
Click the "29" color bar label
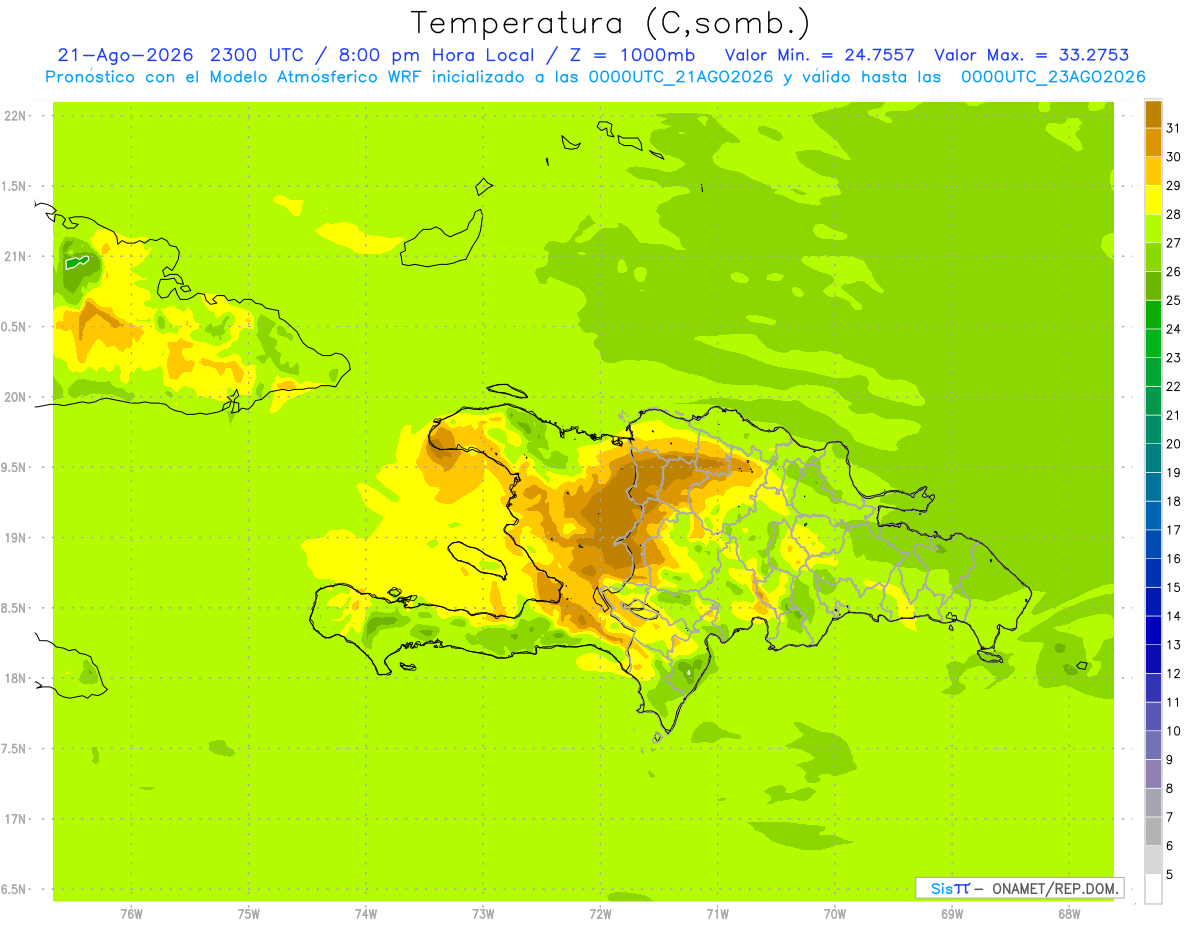coord(1173,186)
